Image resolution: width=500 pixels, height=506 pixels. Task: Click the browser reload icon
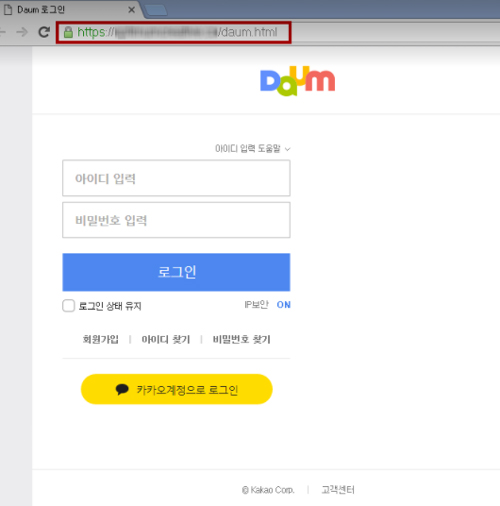click(44, 32)
